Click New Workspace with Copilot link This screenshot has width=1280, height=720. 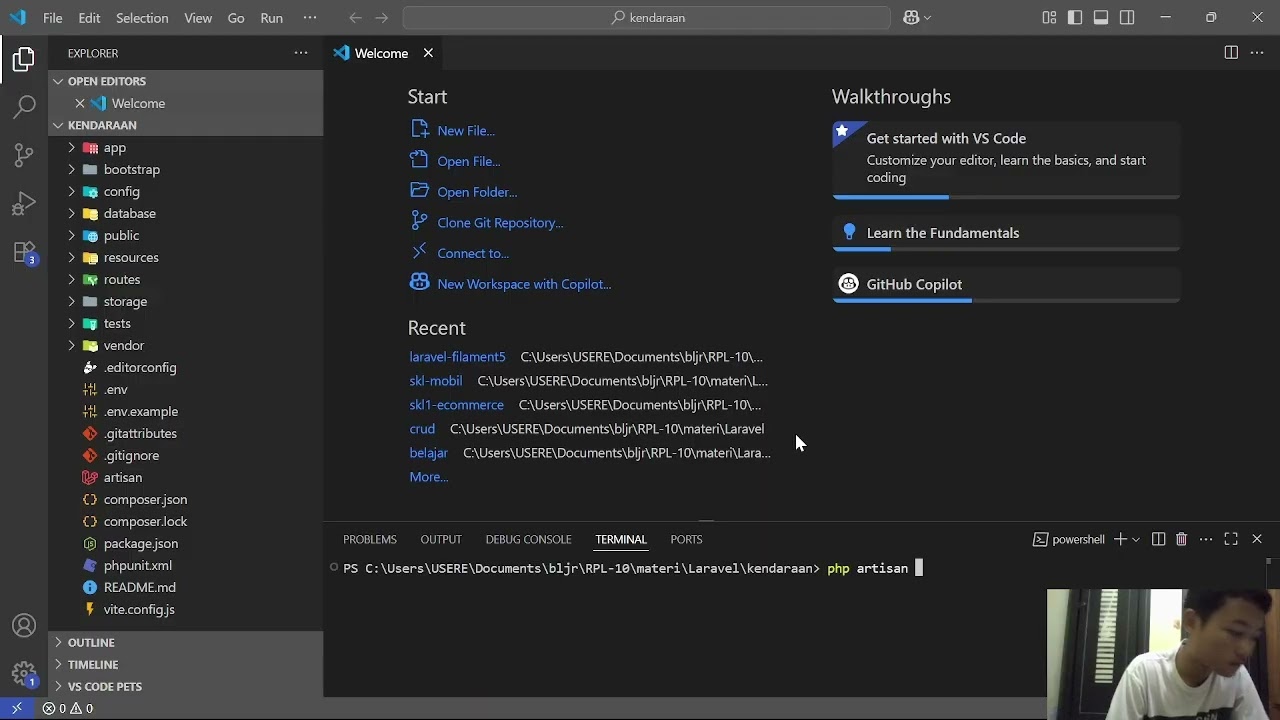click(524, 284)
